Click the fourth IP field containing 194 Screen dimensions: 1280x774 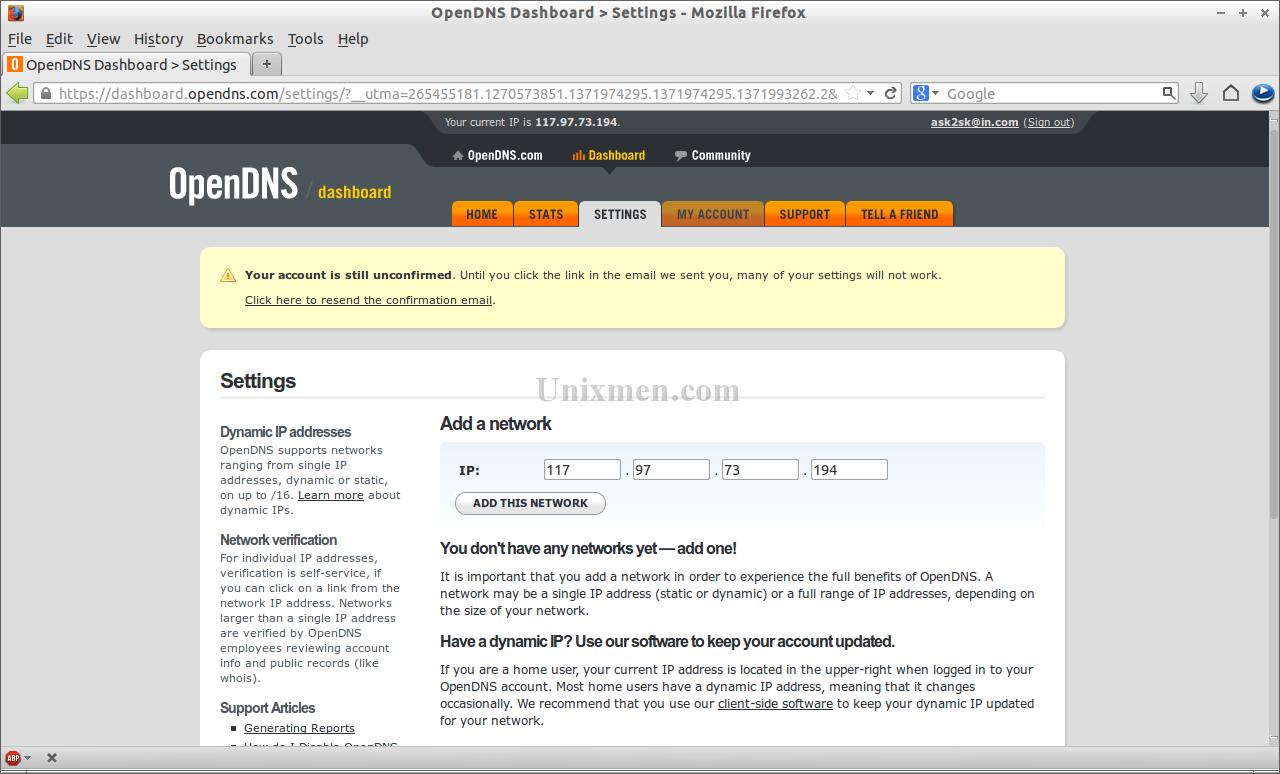coord(849,470)
